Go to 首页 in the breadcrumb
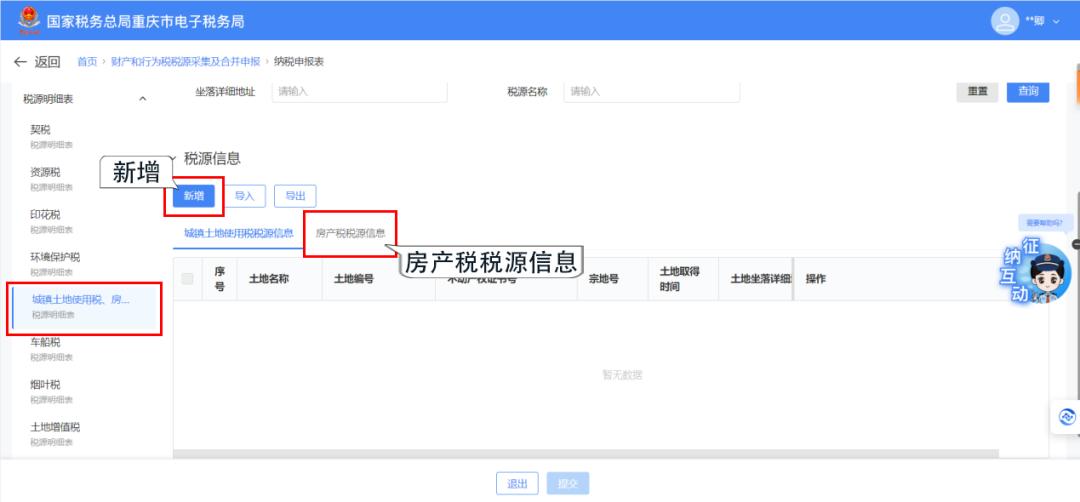 click(x=87, y=62)
